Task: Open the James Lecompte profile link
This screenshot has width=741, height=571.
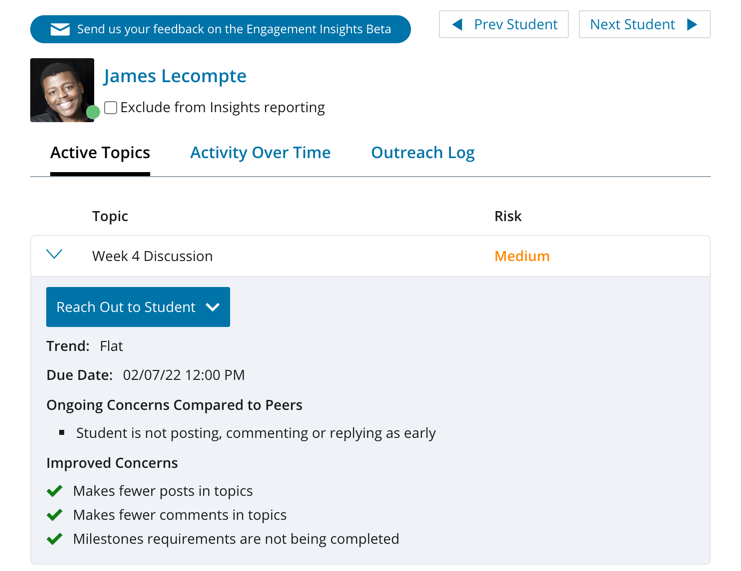Action: [x=175, y=76]
